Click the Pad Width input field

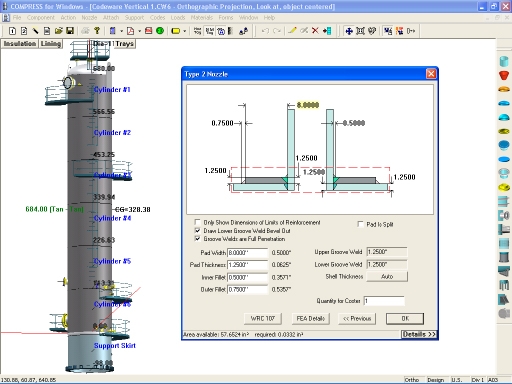[247, 253]
